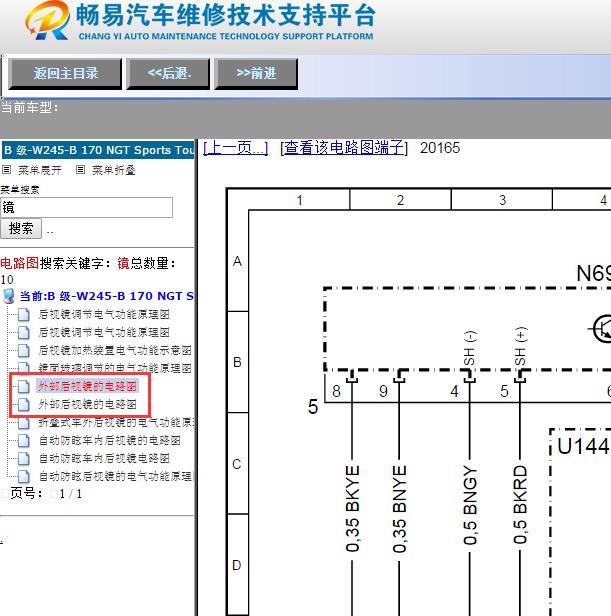Click the computer icon beside 当前:B 级-W245
Viewport: 611px width, 616px height.
click(x=9, y=296)
